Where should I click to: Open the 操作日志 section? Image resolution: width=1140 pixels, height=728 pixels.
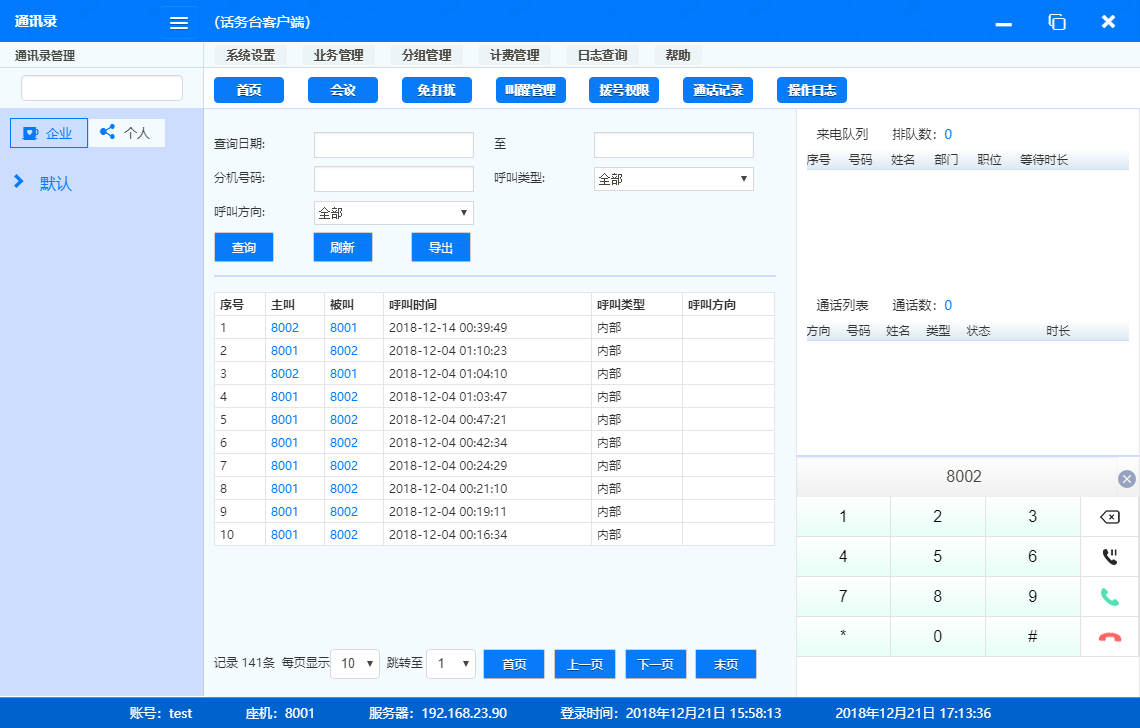tap(811, 90)
